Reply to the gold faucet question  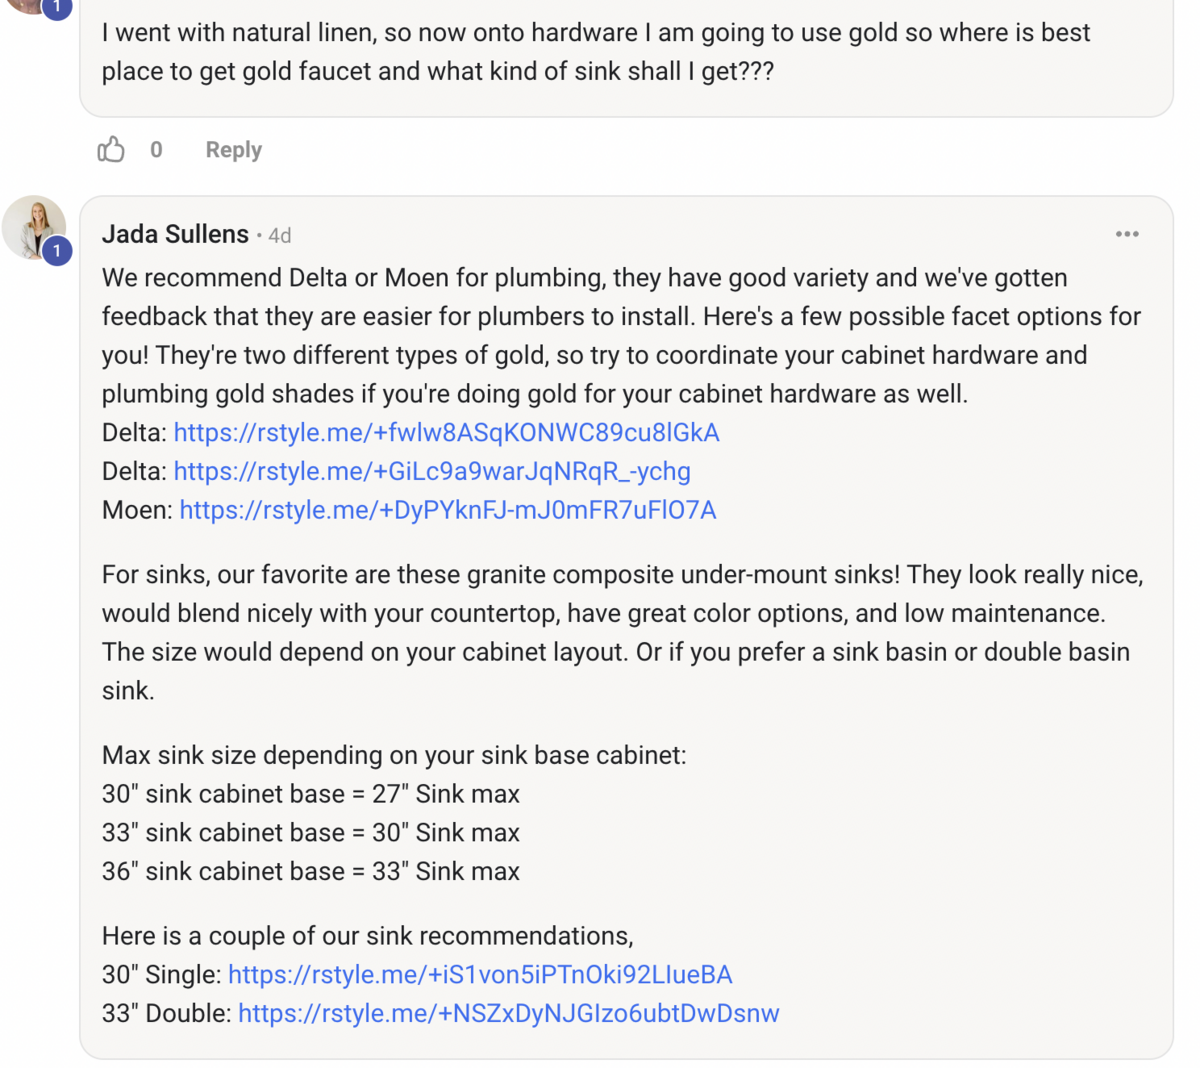(x=234, y=150)
